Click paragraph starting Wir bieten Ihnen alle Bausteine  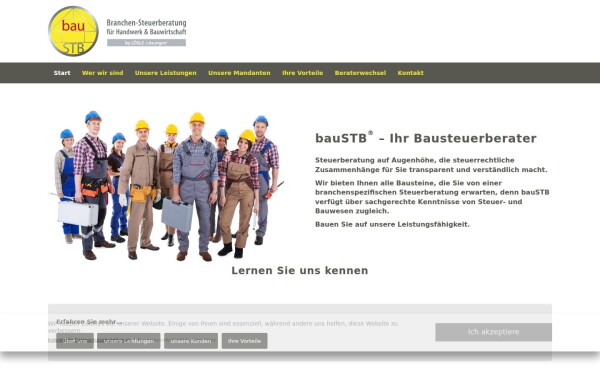click(432, 197)
